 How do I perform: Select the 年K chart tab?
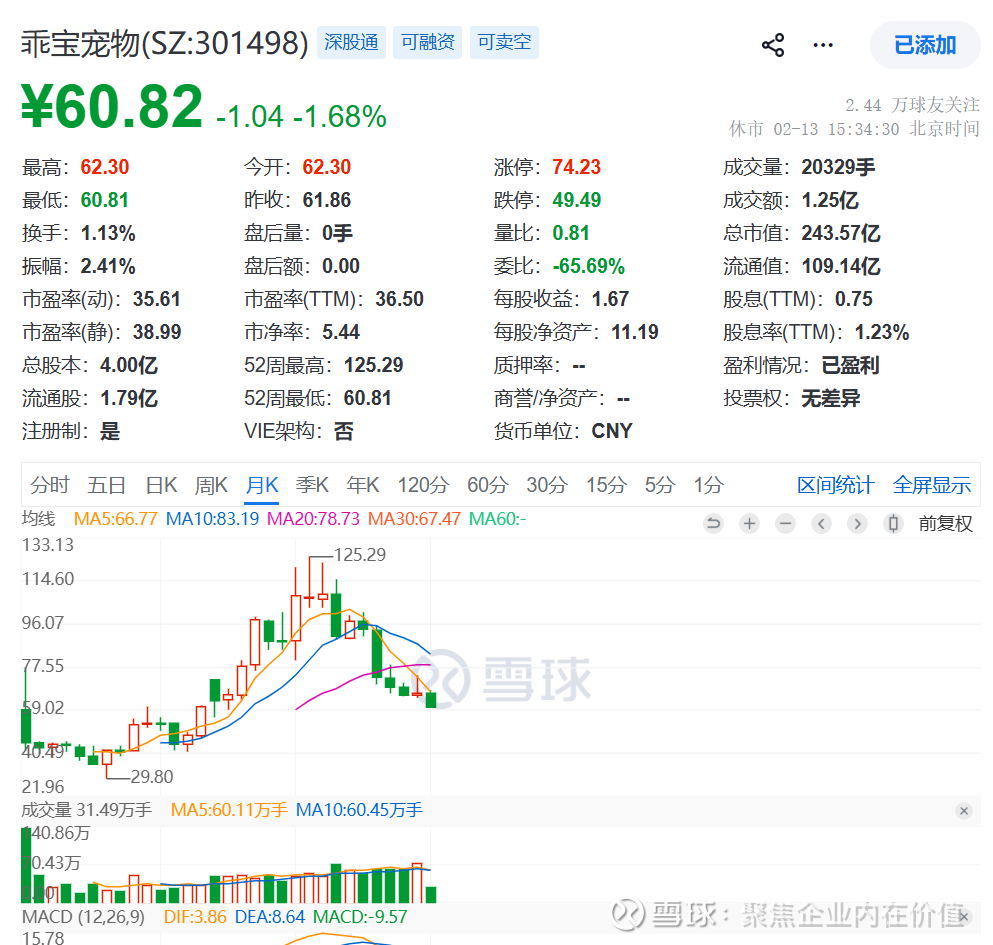tap(362, 485)
